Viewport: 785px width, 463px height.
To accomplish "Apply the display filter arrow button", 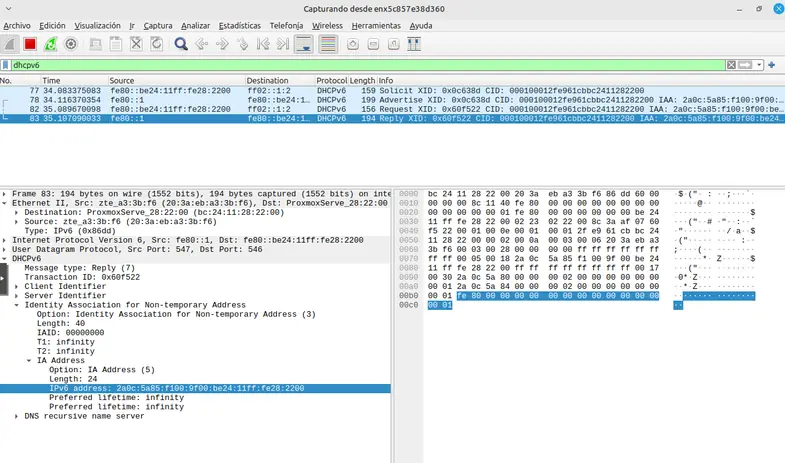I will 745,65.
